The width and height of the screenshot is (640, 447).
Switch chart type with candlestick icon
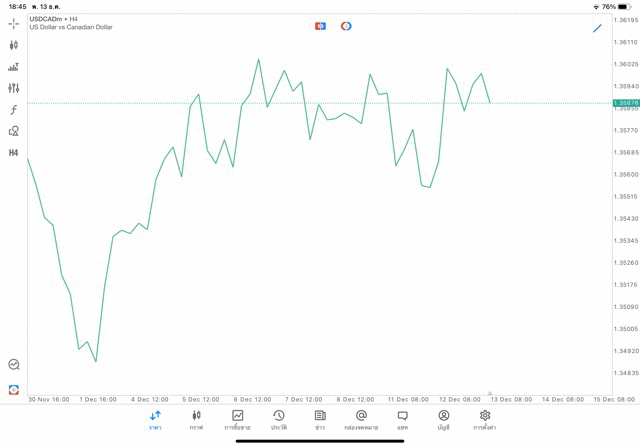[13, 45]
